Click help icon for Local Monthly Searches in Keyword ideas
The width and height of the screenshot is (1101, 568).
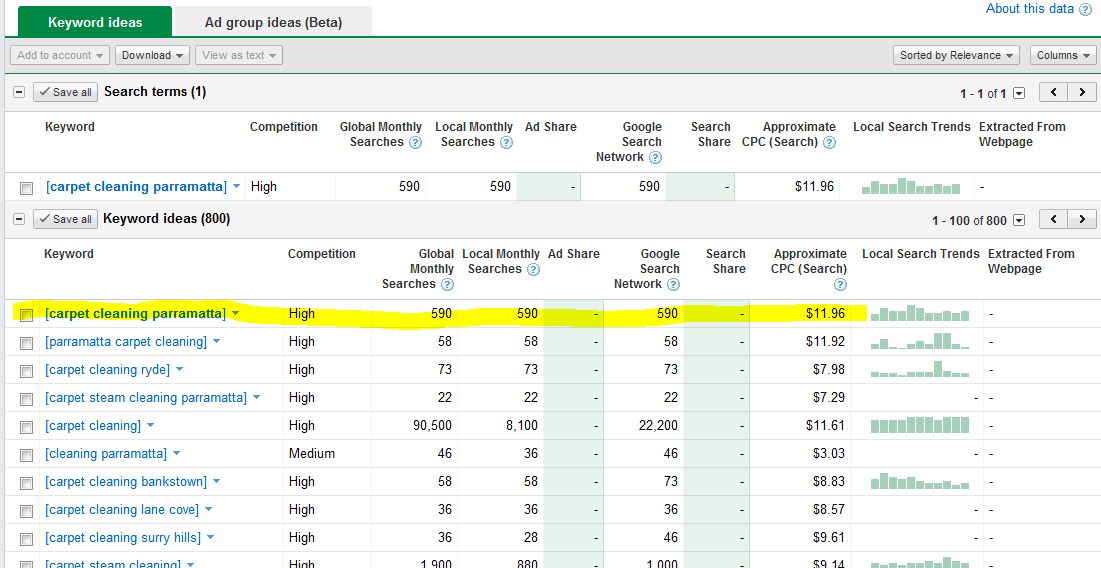point(533,270)
